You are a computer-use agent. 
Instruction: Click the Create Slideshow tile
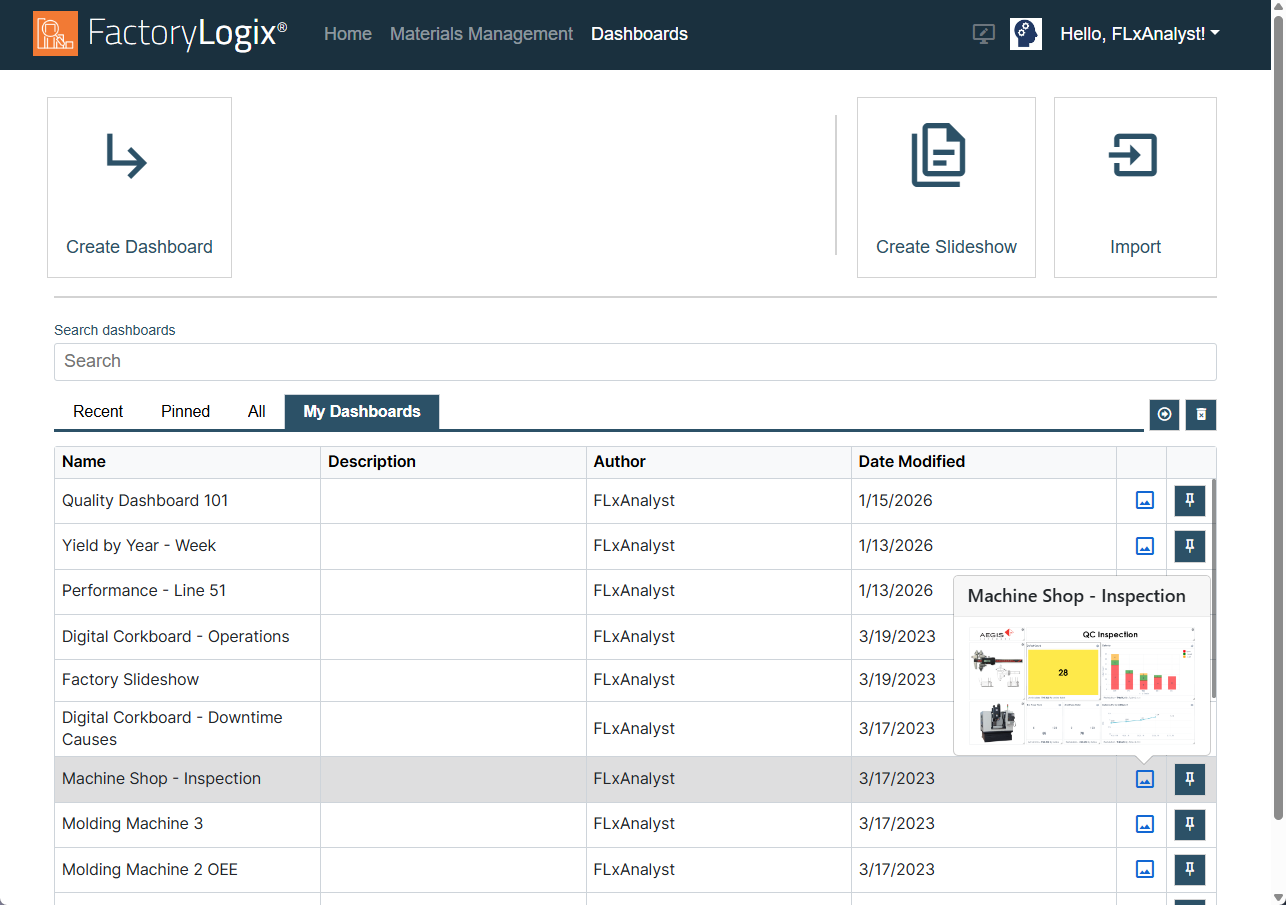coord(946,187)
